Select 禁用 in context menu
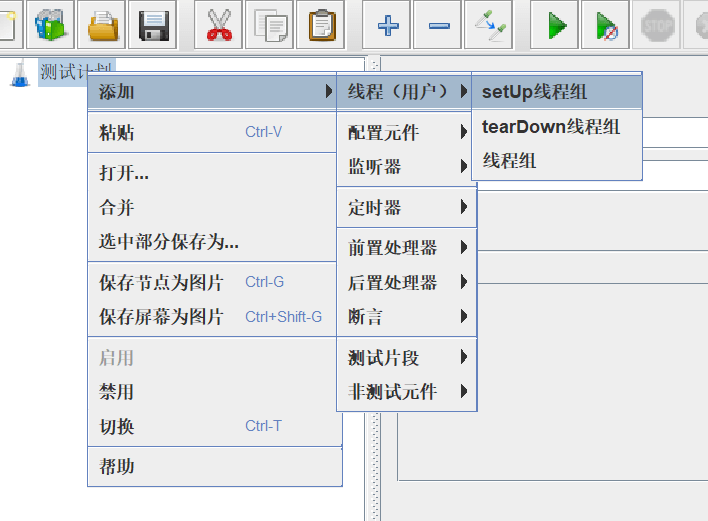The image size is (708, 521). tap(212, 392)
